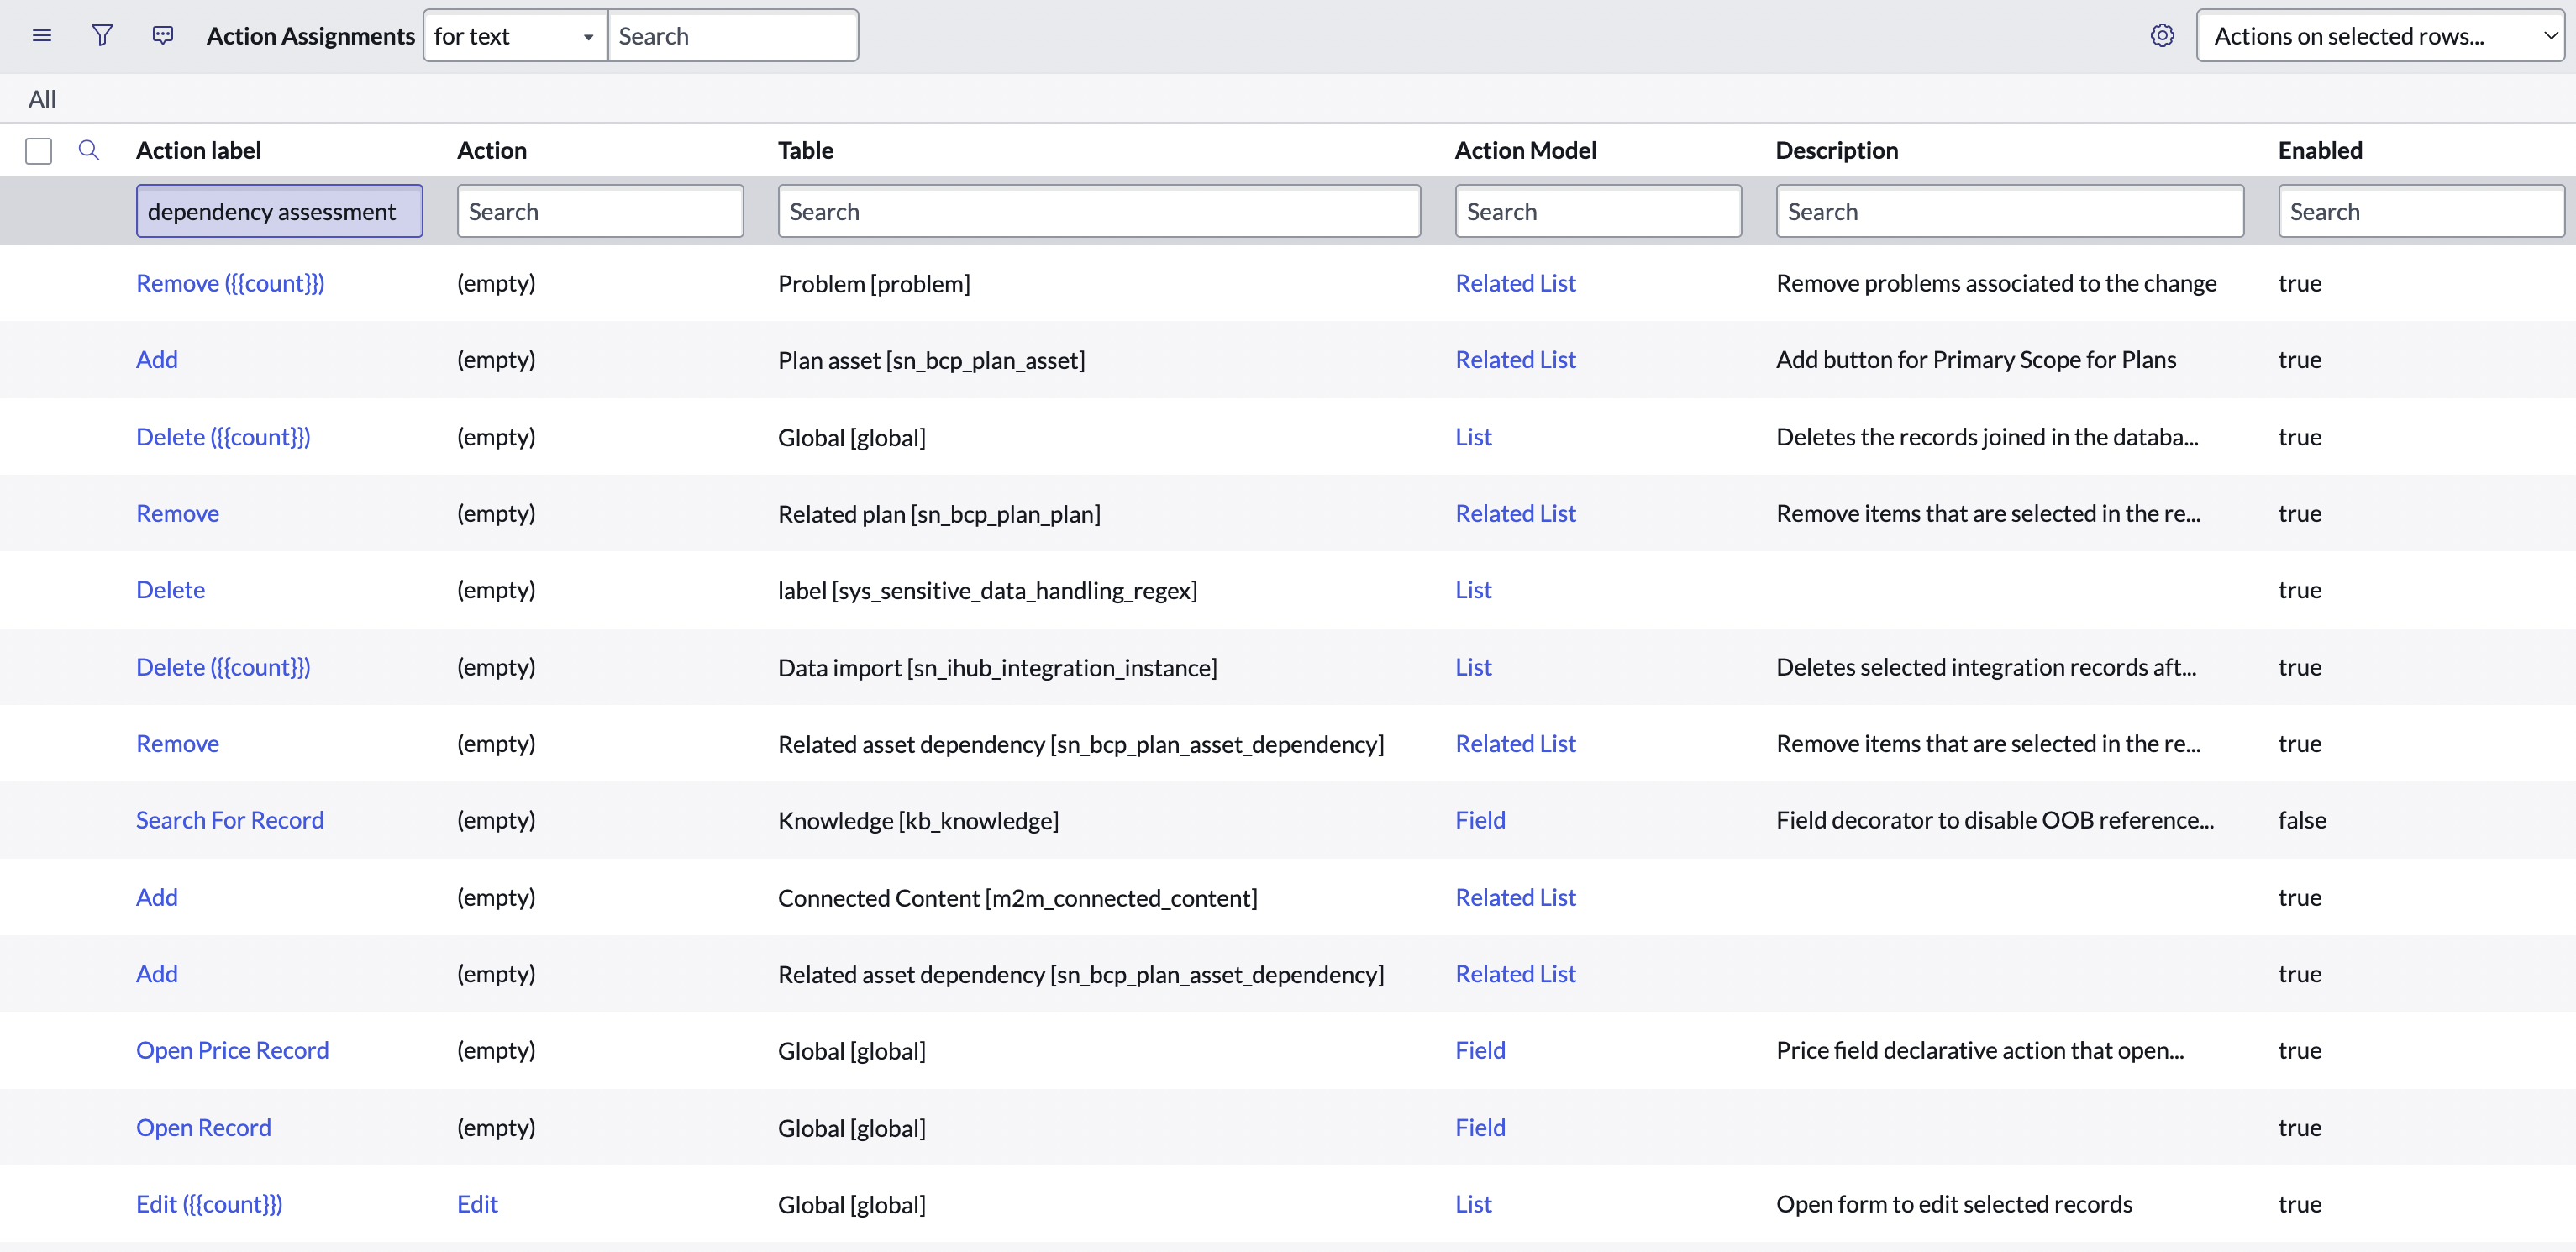Select 'Problem [problem]' table cell
2576x1252 pixels.
(x=874, y=283)
